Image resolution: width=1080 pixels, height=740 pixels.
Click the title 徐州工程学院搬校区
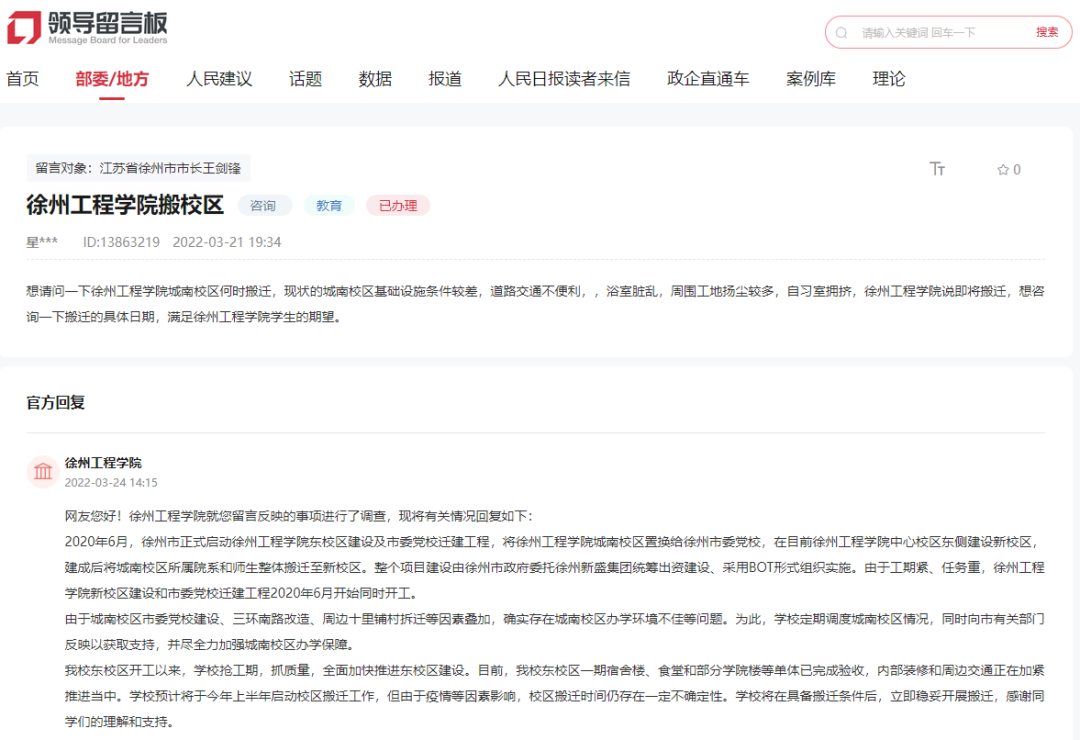coord(125,205)
